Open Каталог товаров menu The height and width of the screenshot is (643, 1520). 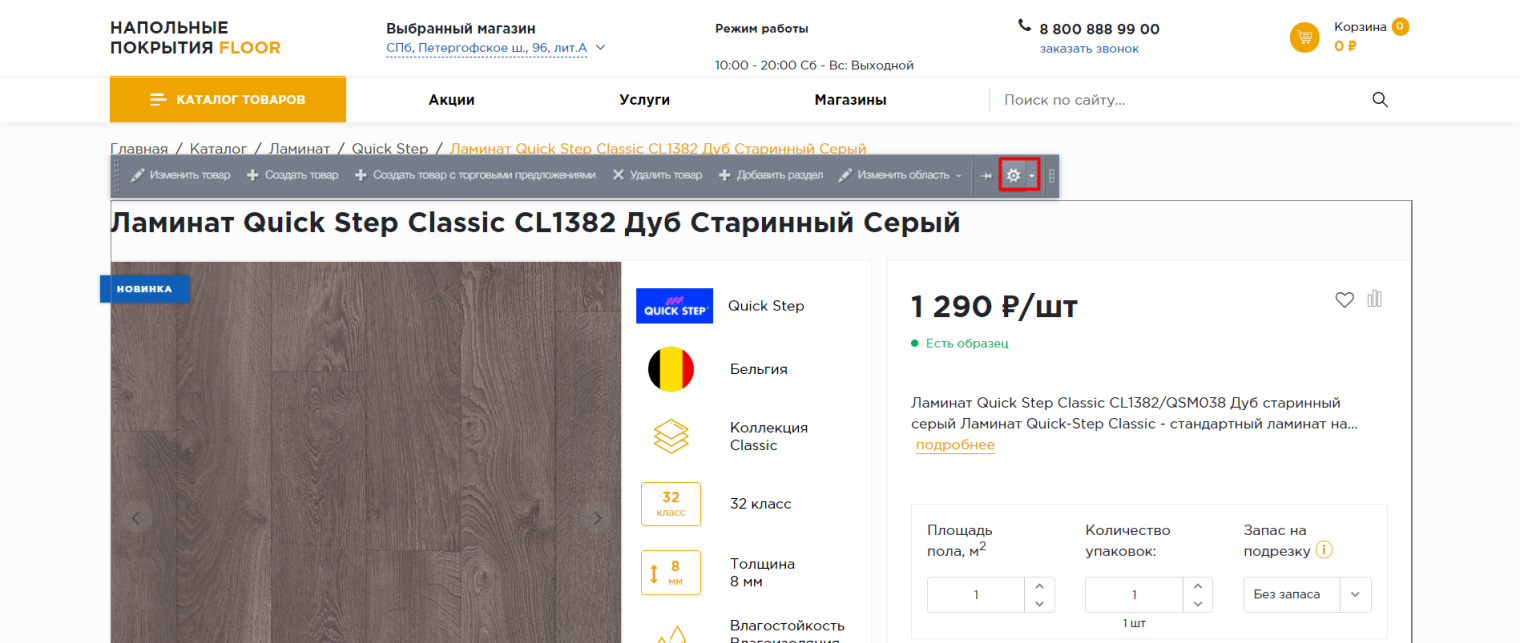[228, 100]
